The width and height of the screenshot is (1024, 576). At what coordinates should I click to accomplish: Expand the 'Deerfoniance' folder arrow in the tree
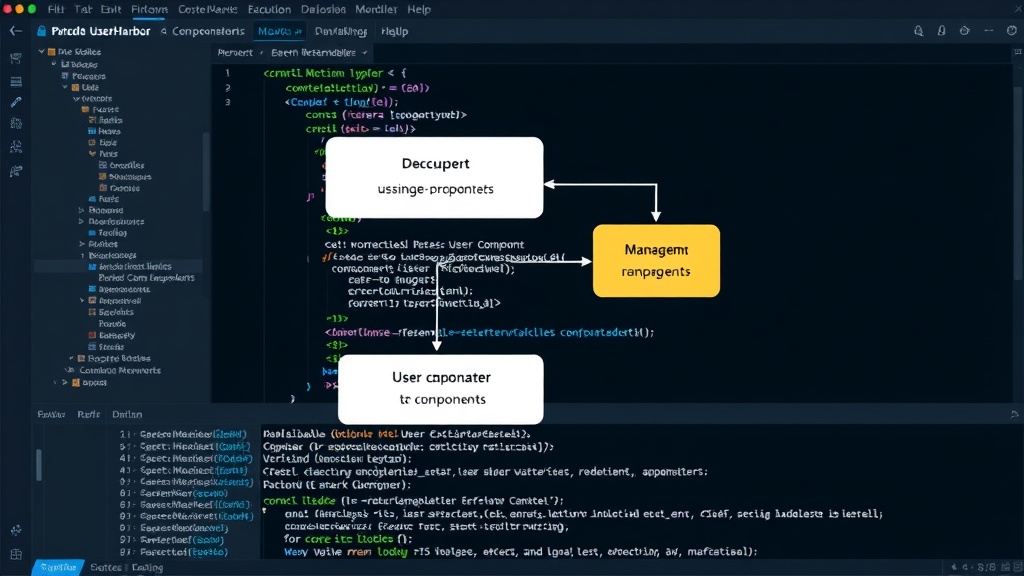coord(82,221)
